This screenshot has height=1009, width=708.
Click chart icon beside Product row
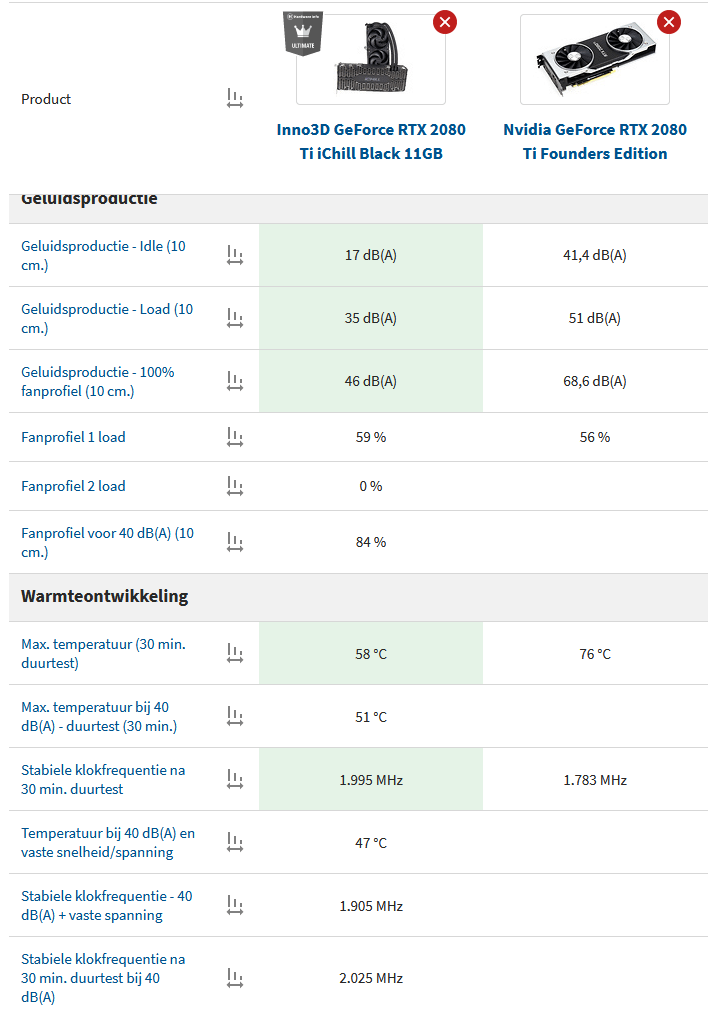[235, 99]
